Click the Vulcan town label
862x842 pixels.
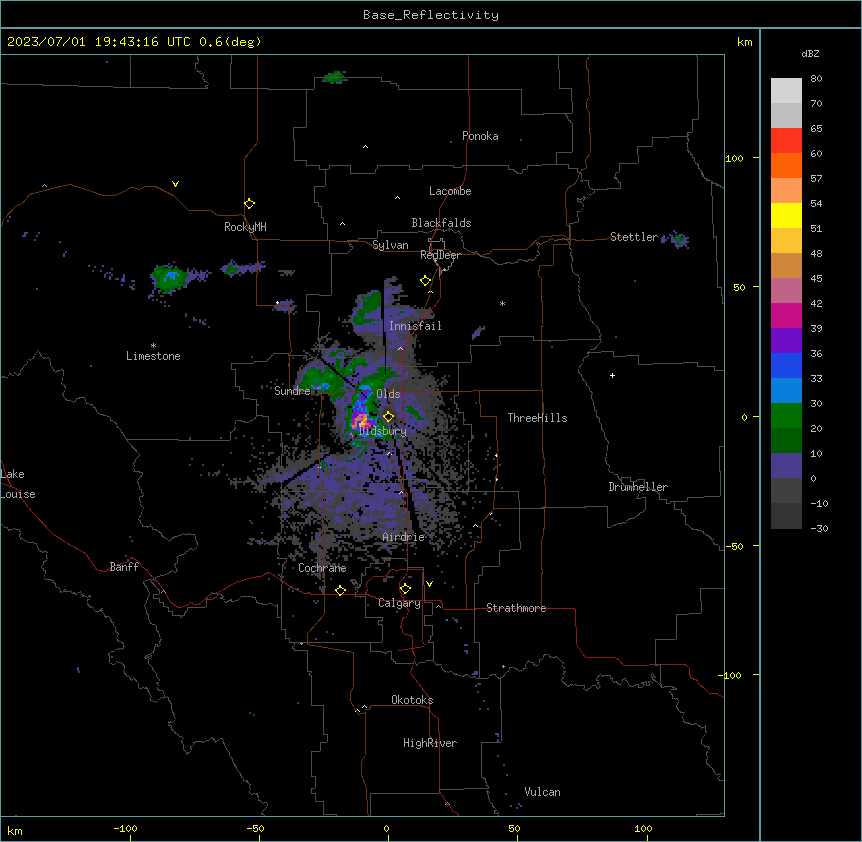542,792
